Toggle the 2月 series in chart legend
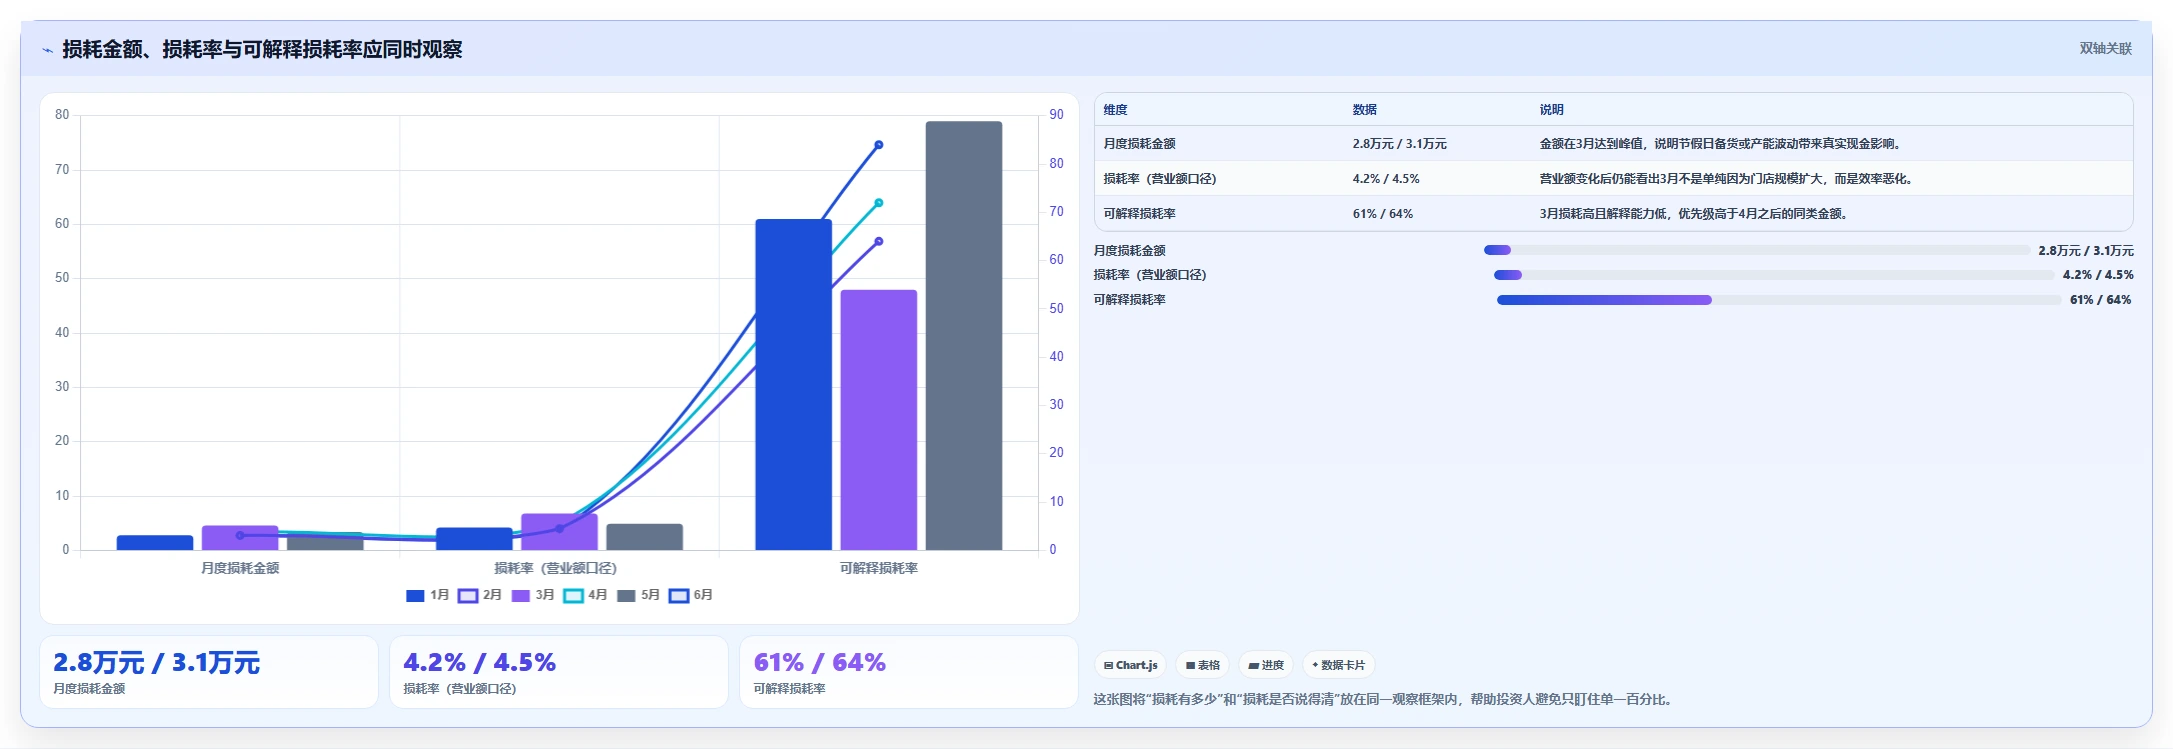Screen dimensions: 2173x749 pyautogui.click(x=480, y=595)
